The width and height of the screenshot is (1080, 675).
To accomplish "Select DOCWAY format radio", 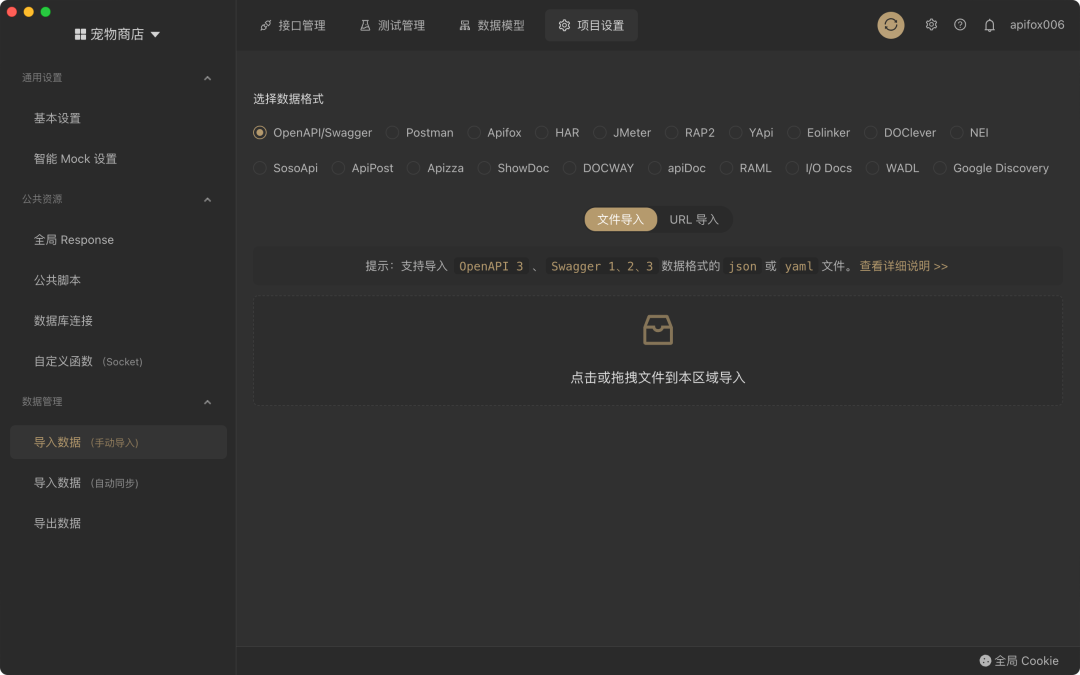I will 570,168.
